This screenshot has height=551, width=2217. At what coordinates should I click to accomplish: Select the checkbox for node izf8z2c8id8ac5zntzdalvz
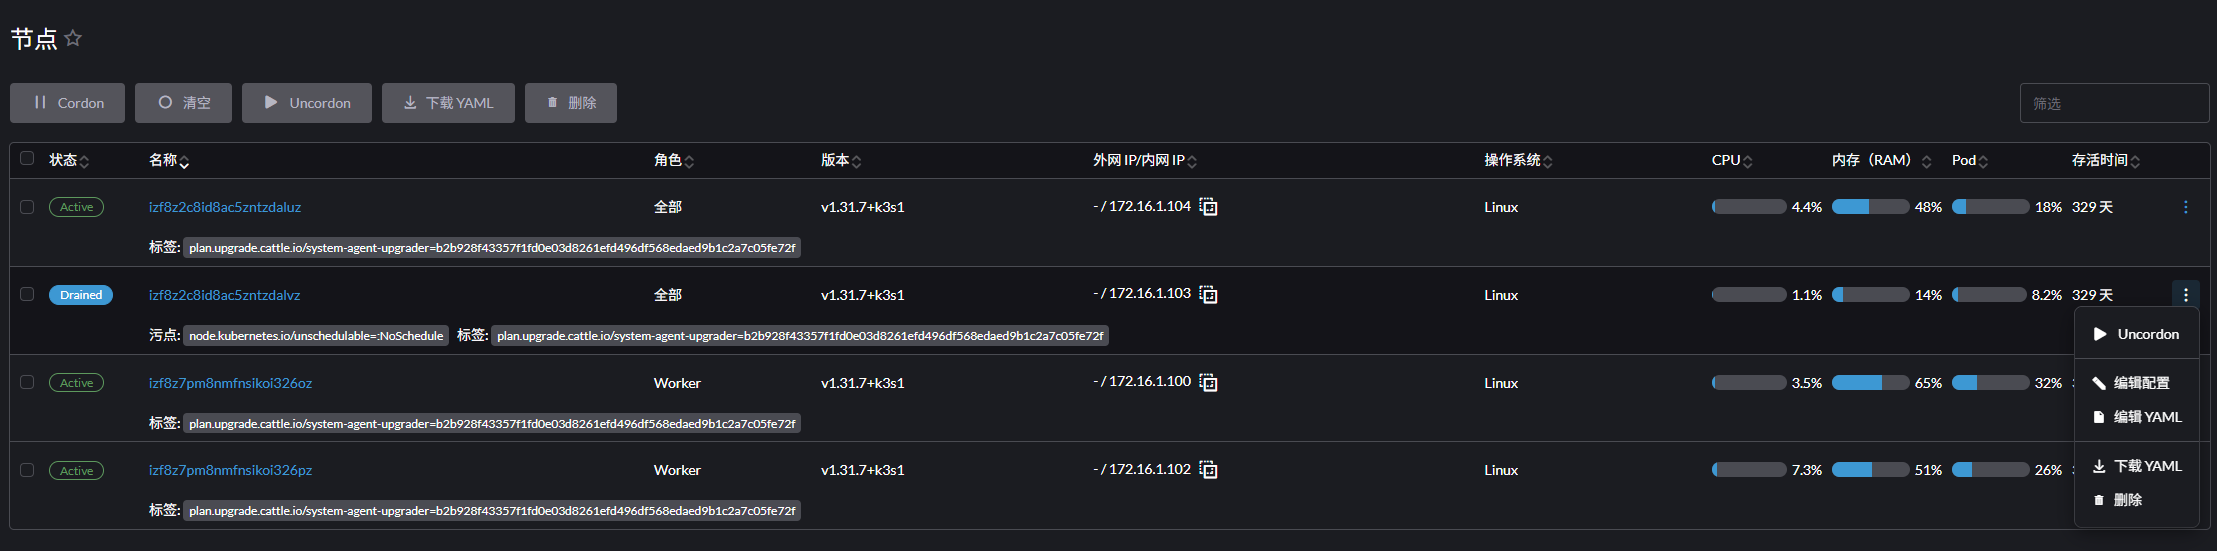(27, 294)
